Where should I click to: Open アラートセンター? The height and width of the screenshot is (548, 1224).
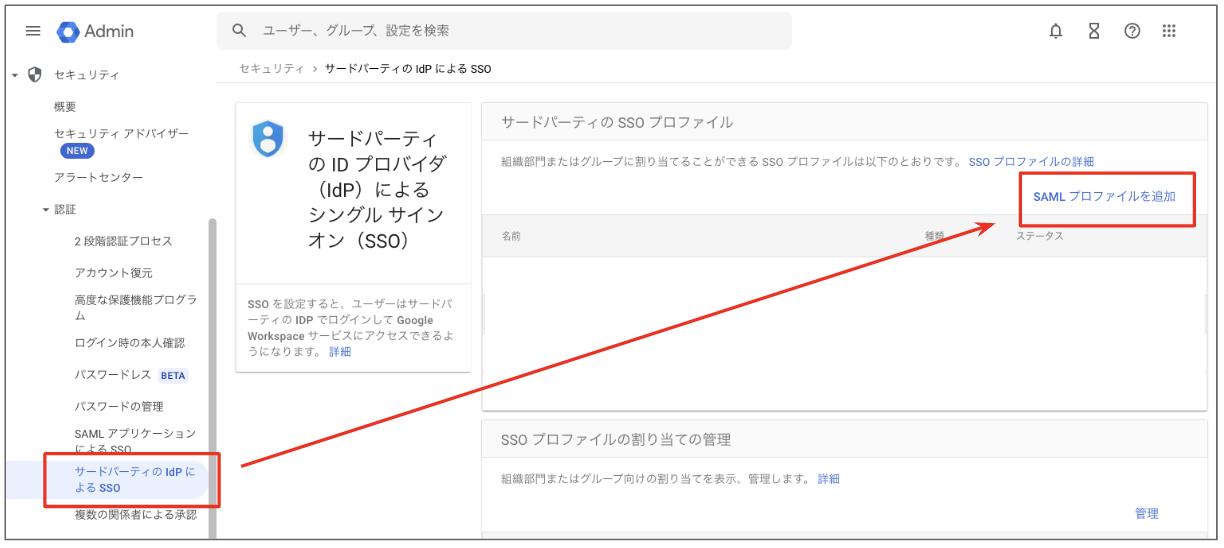[98, 178]
